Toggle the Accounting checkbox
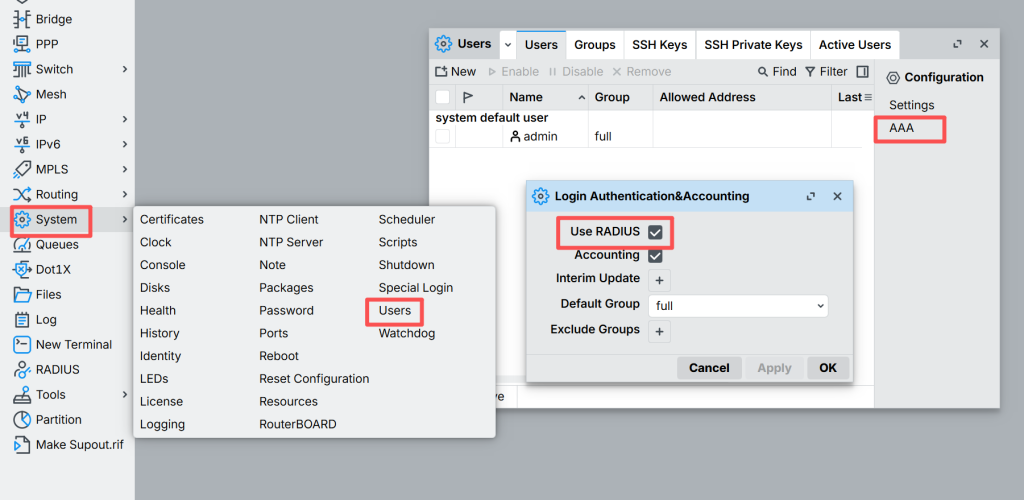The image size is (1024, 500). click(x=656, y=256)
